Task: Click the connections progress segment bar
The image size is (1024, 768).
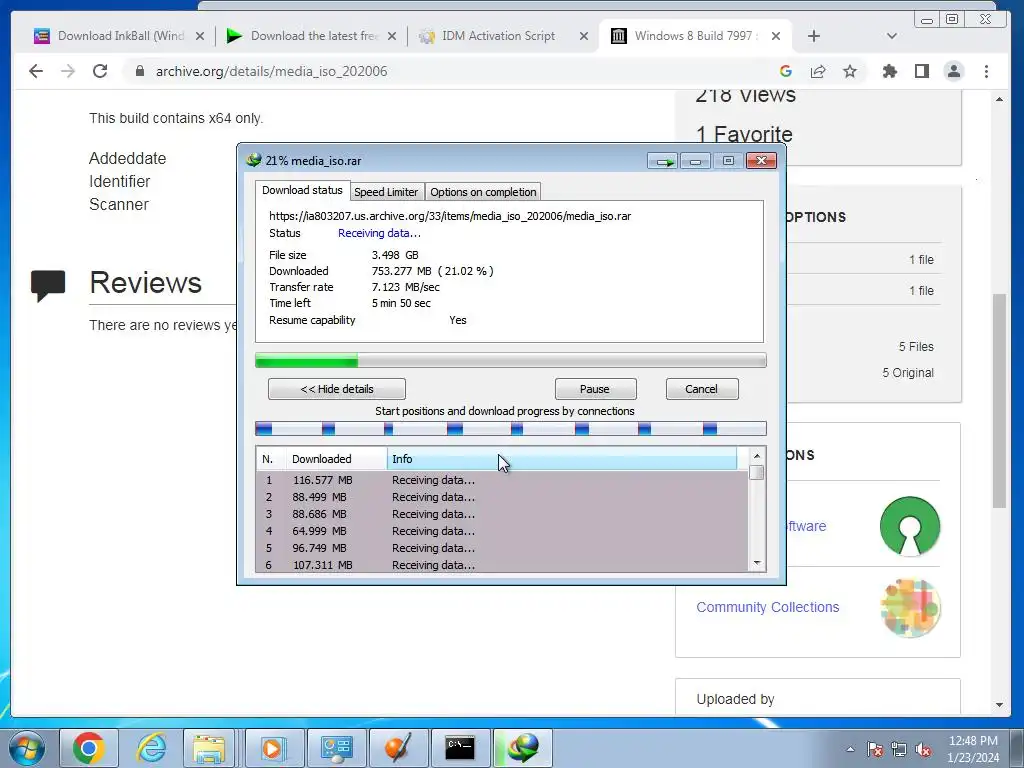Action: point(511,428)
